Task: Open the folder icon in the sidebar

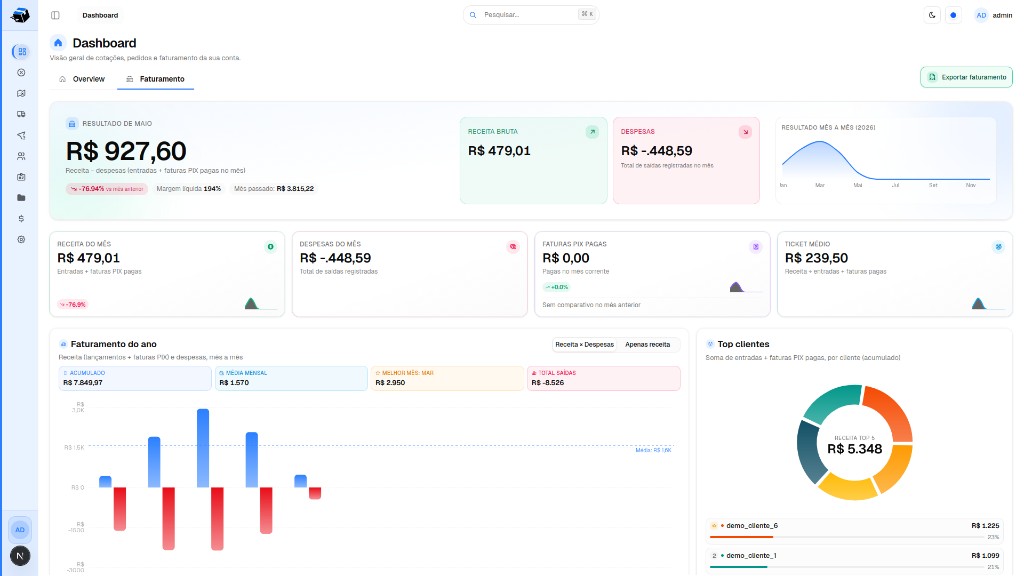Action: (21, 198)
